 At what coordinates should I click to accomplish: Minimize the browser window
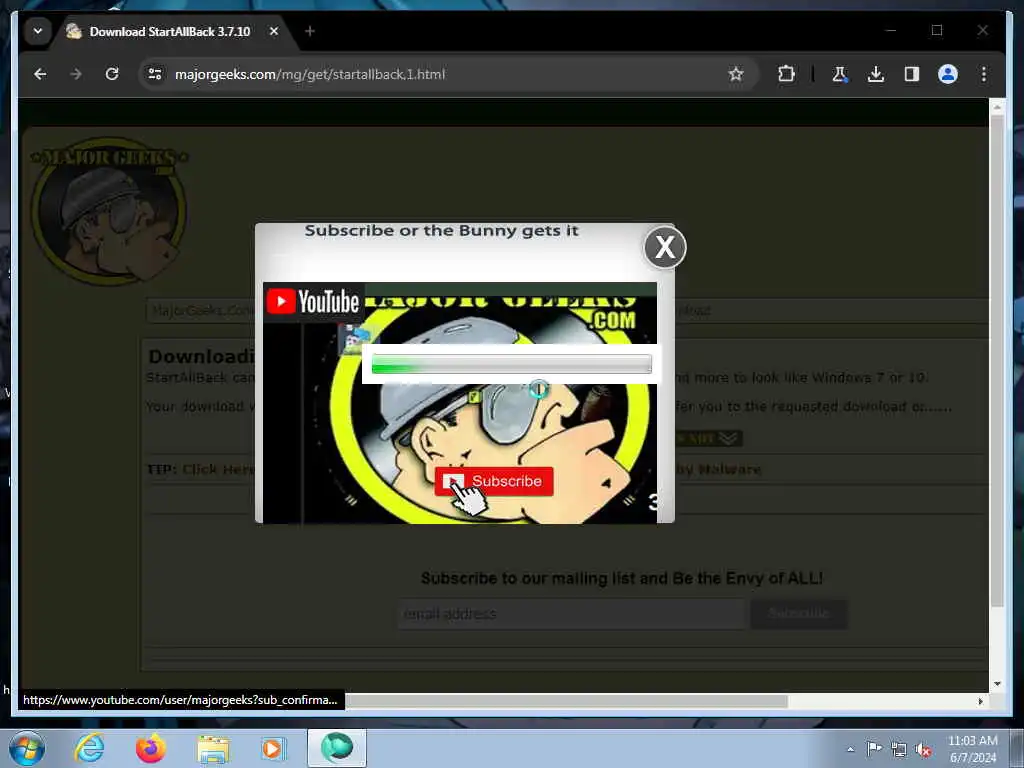(891, 30)
